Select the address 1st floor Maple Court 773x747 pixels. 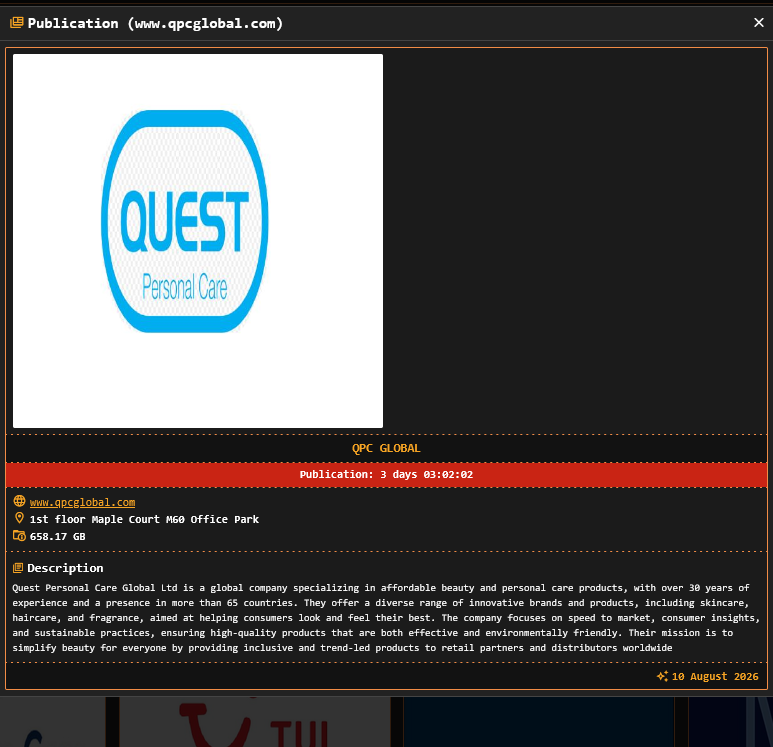pyautogui.click(x=144, y=519)
